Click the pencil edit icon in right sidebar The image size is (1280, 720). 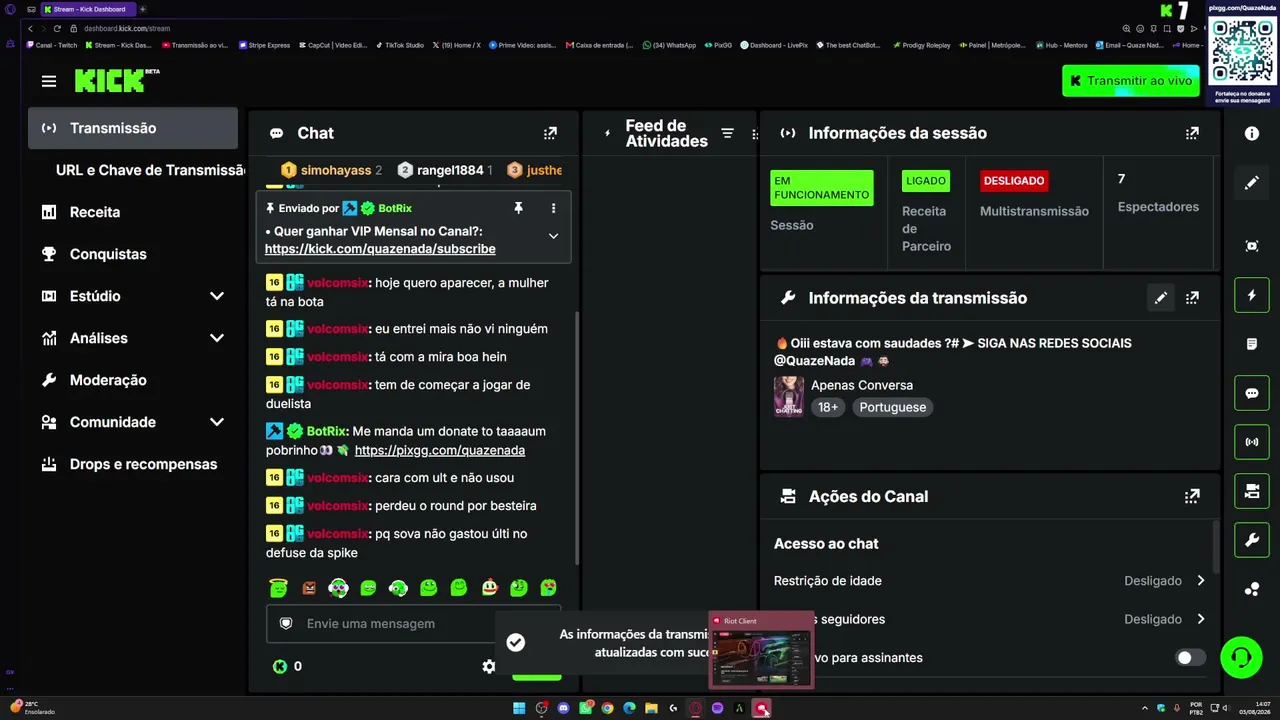click(1252, 183)
